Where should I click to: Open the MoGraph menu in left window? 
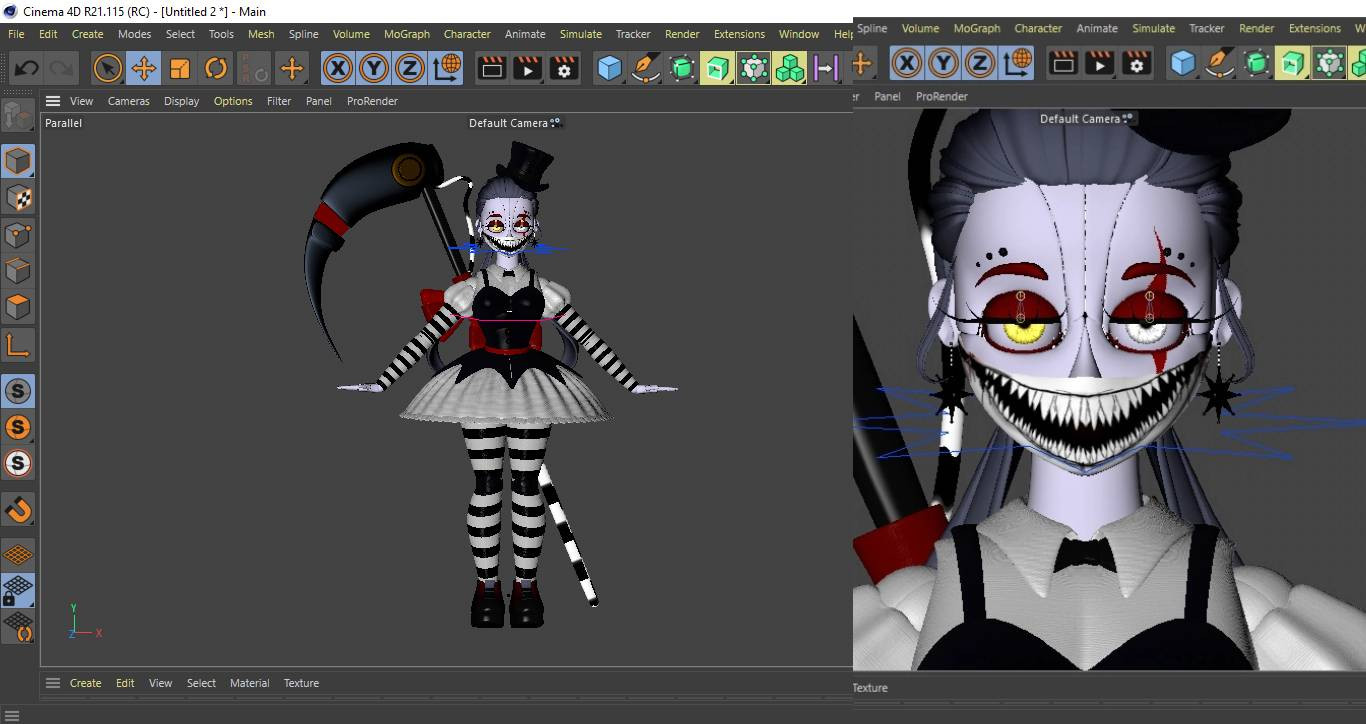point(407,34)
